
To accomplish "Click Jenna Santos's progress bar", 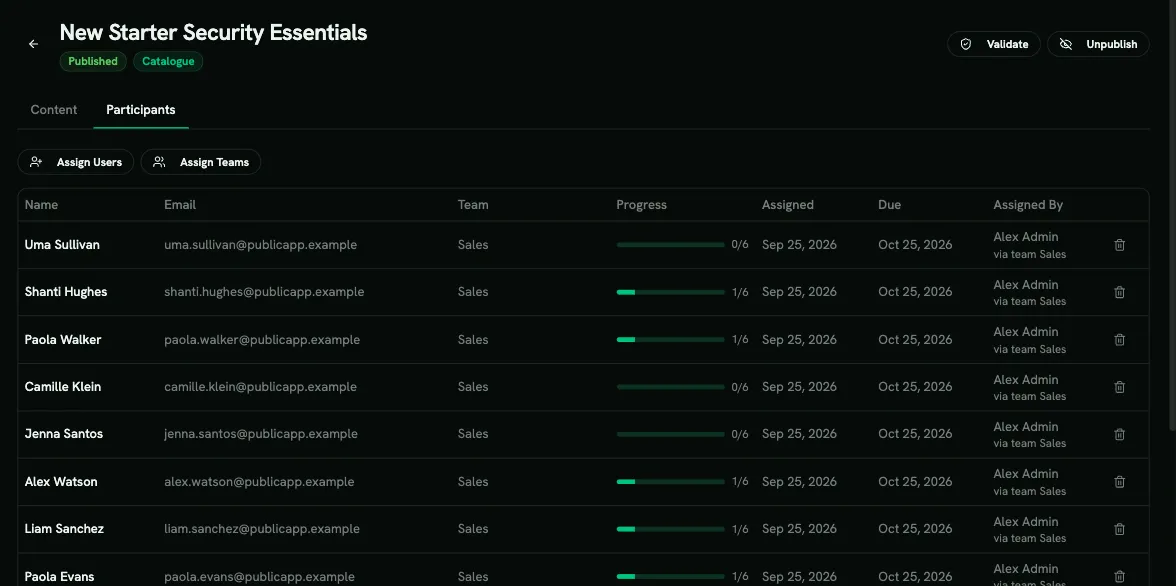I will pos(670,434).
